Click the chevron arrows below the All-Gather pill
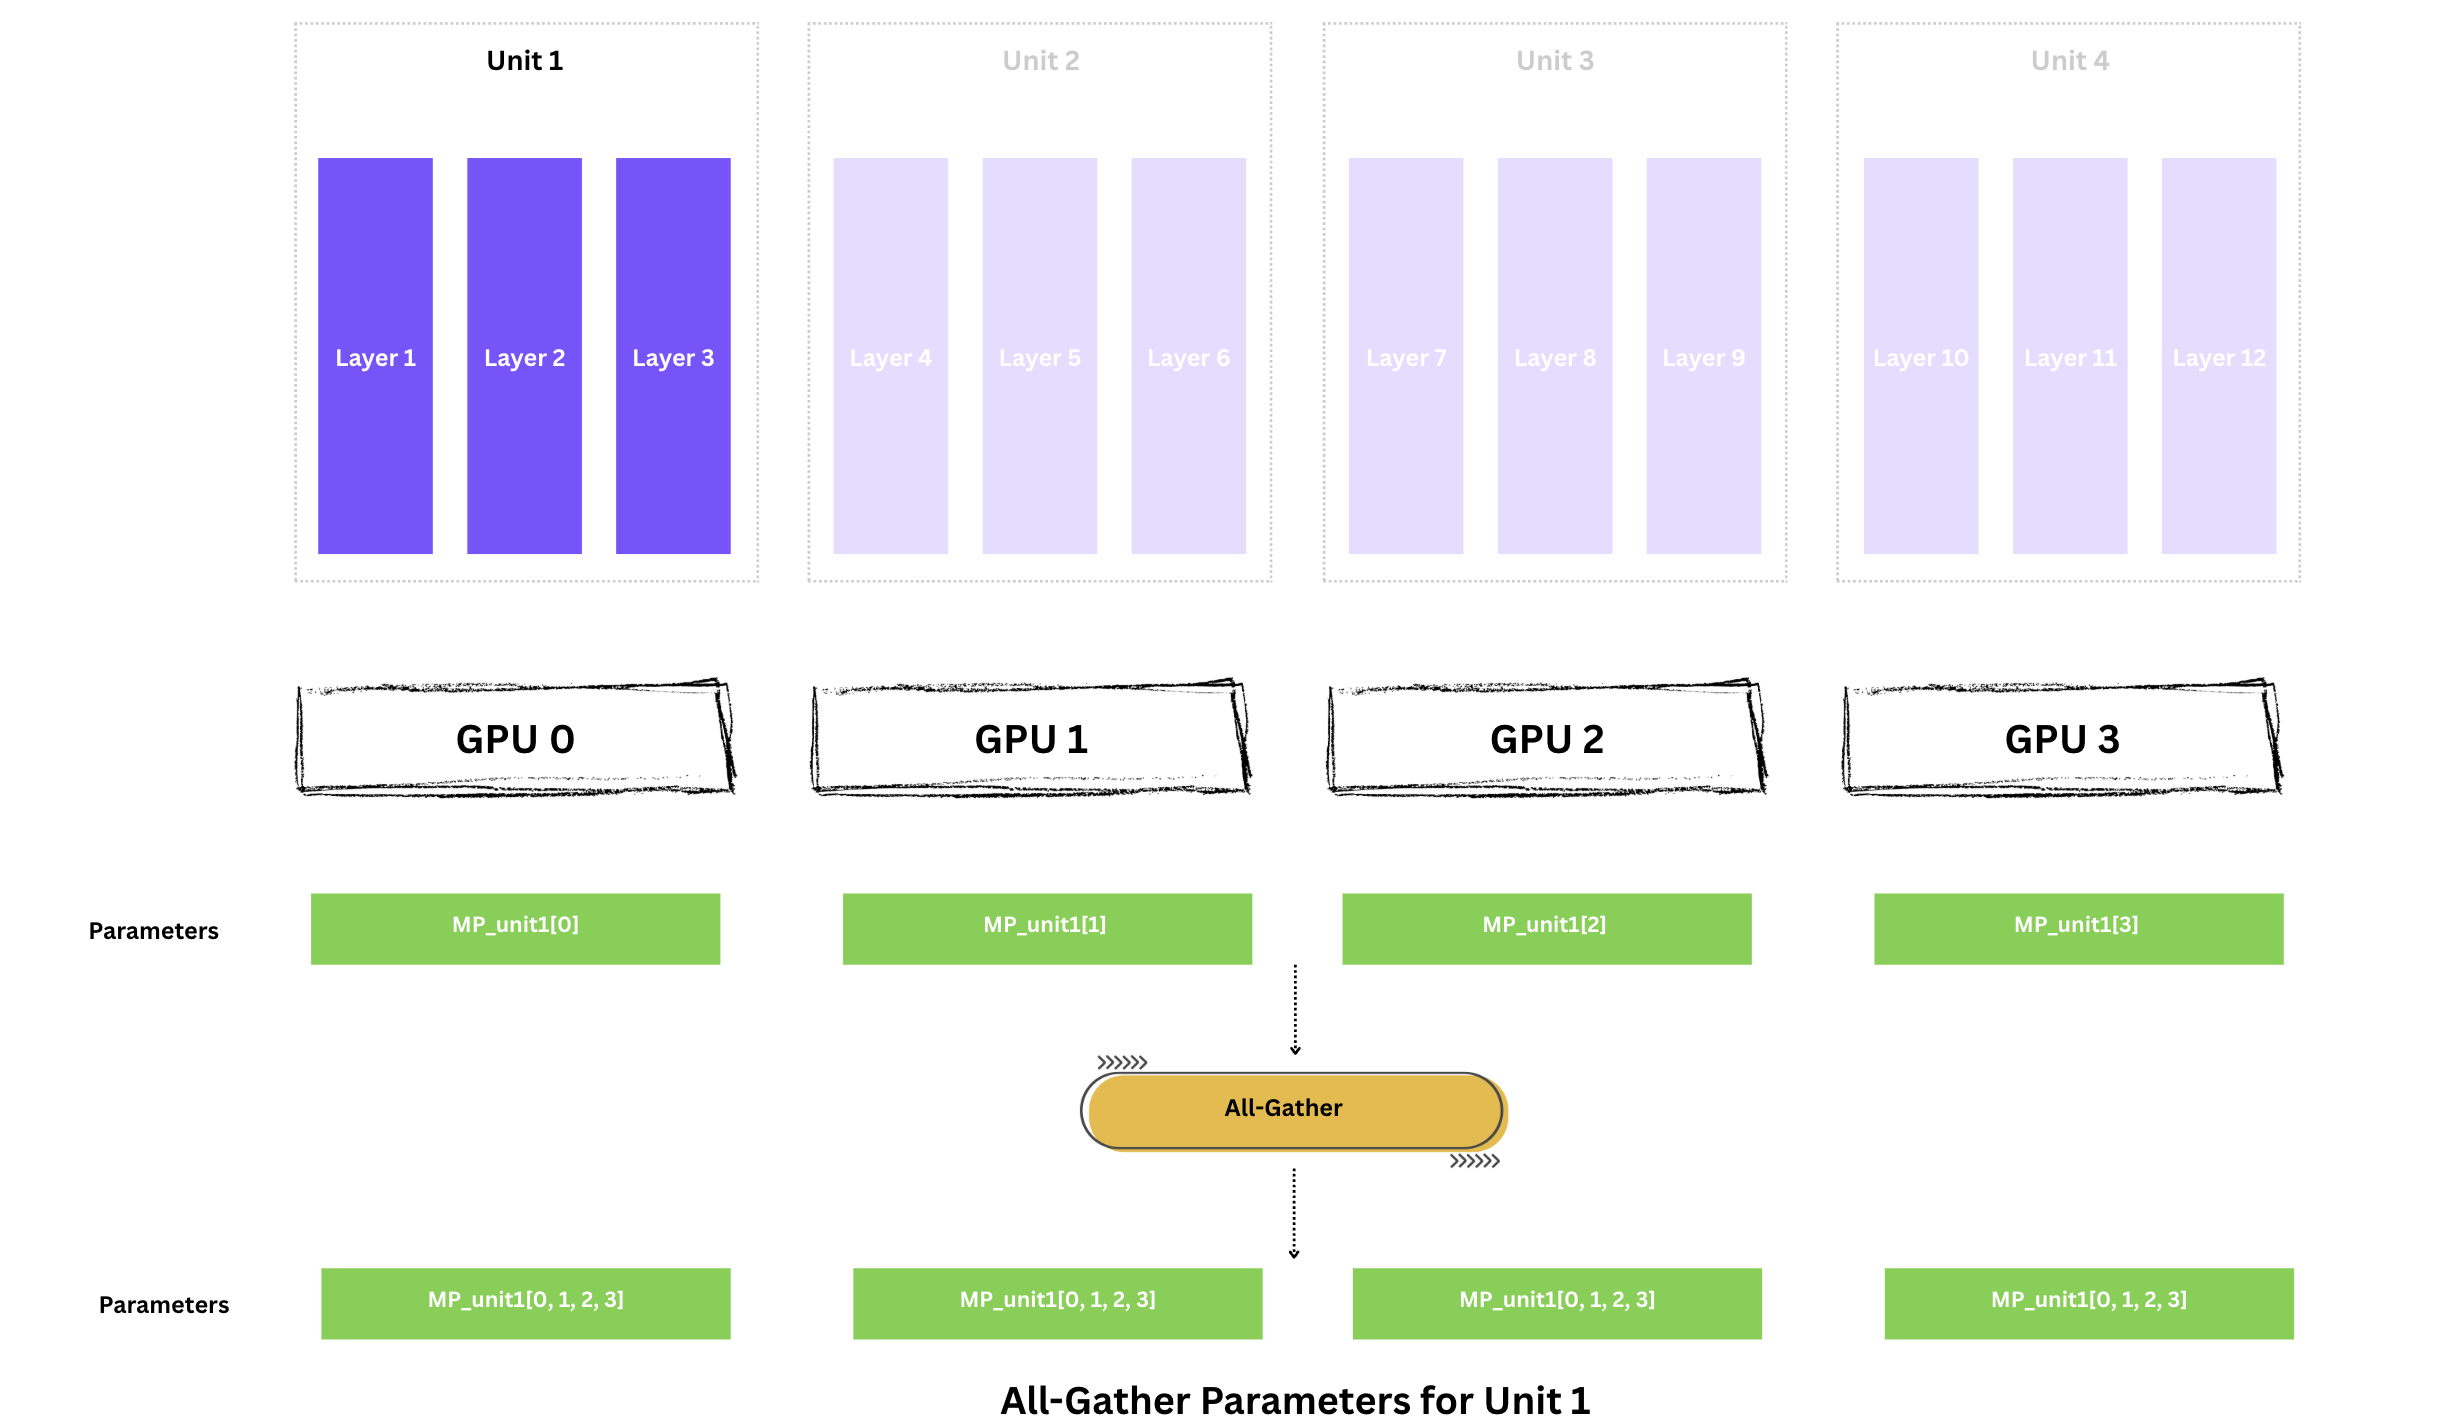 pos(1475,1161)
